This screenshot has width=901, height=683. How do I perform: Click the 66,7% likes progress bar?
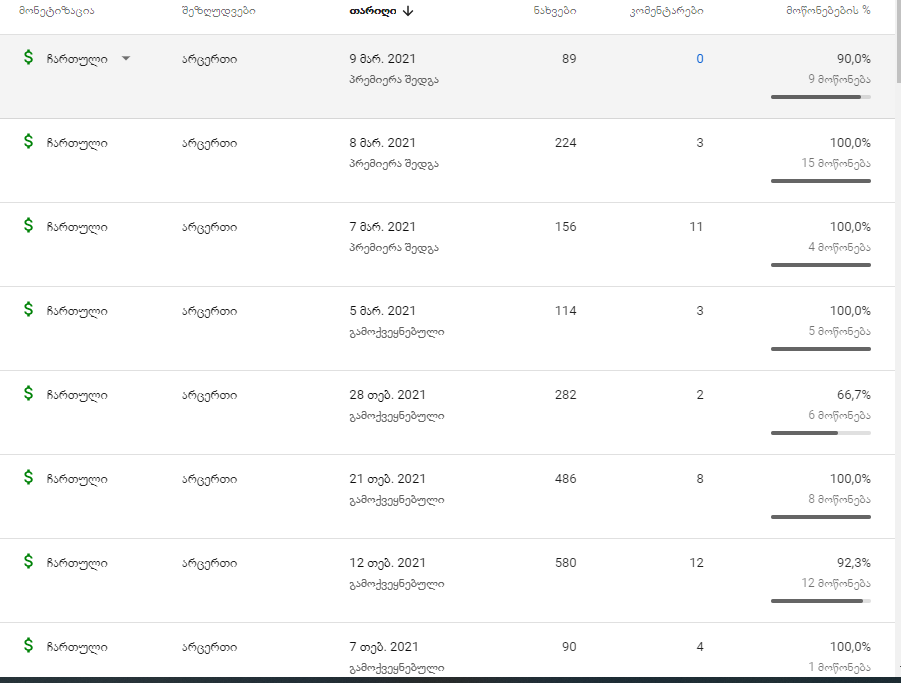pos(820,433)
